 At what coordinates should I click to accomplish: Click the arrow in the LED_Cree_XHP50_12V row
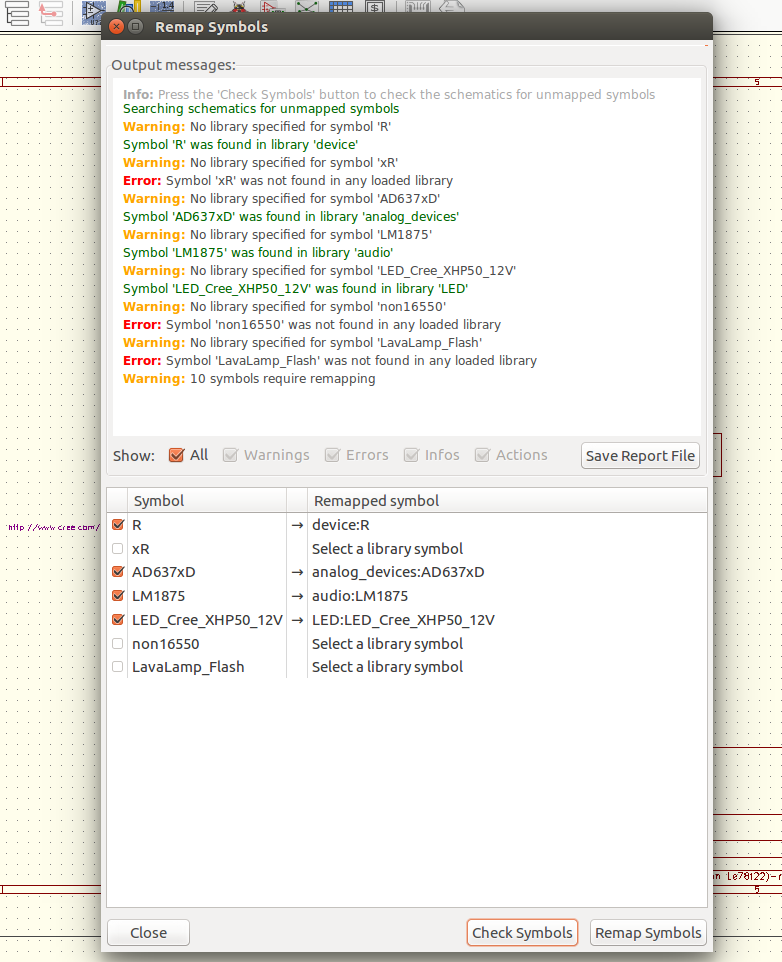pyautogui.click(x=297, y=620)
